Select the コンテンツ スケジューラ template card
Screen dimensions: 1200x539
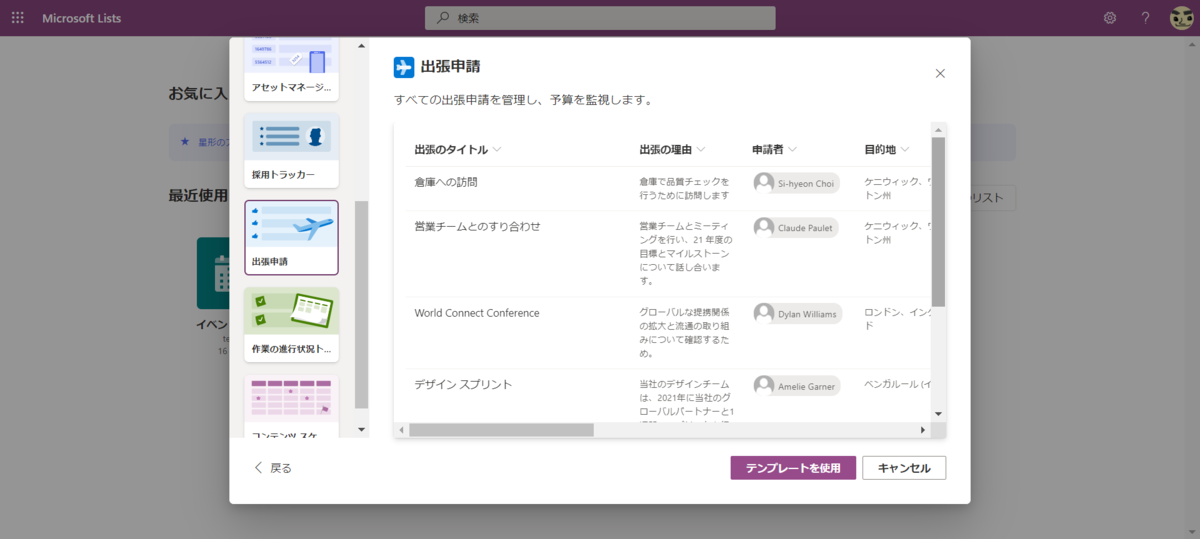291,406
